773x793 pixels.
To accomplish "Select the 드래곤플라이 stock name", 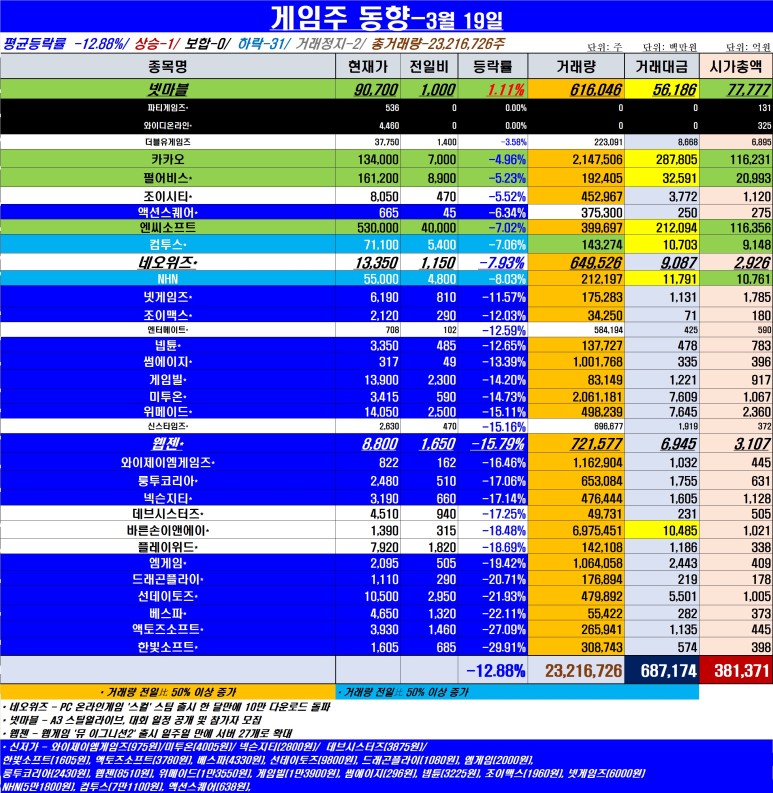I will pos(167,580).
